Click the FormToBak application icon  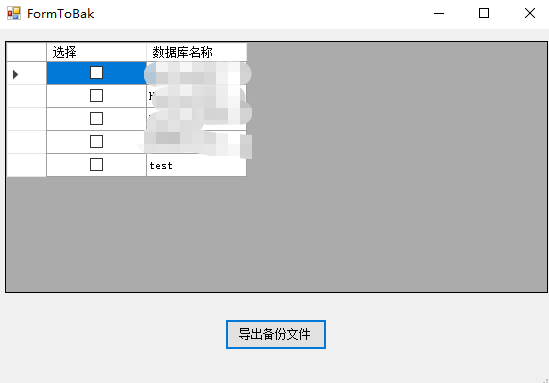pyautogui.click(x=14, y=13)
